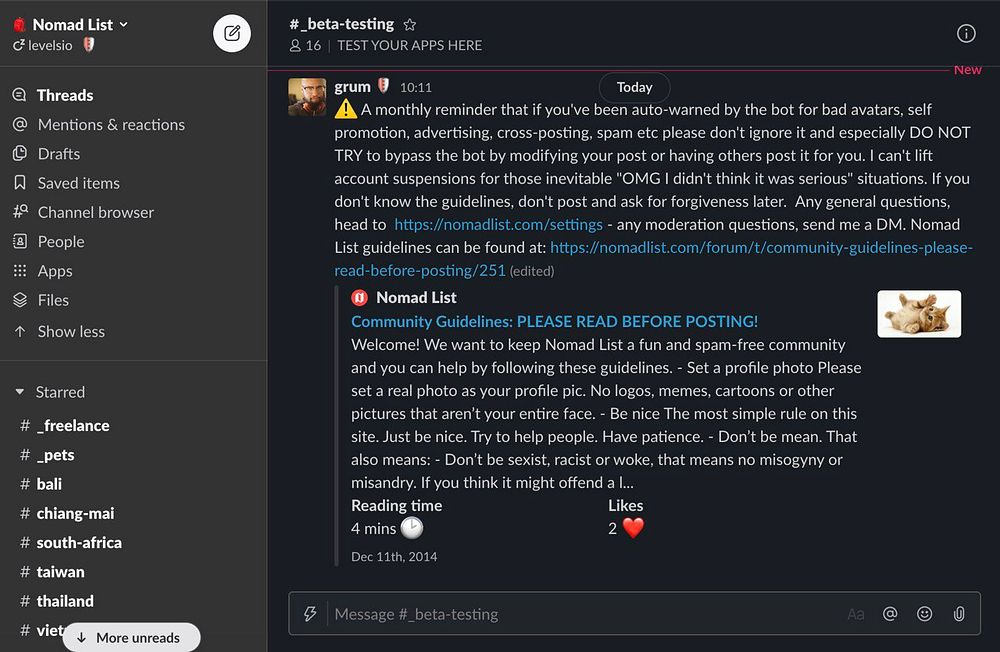The image size is (1000, 652).
Task: Open the kitten thumbnail image
Action: 919,314
